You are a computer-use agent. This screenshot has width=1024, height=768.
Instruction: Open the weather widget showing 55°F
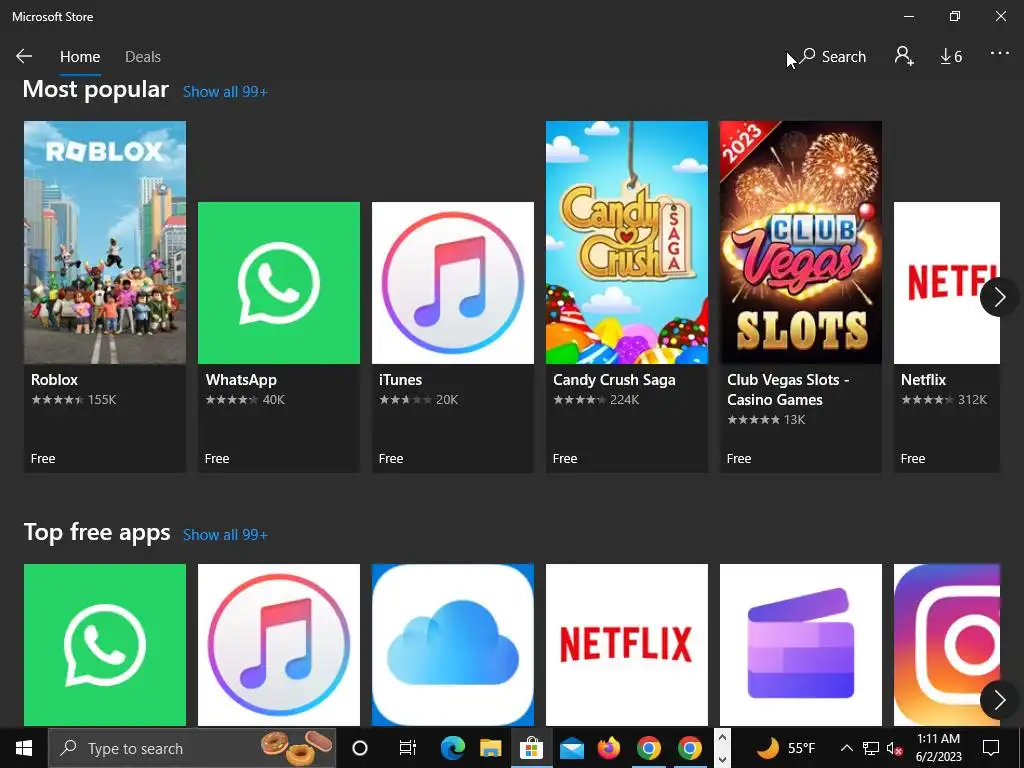click(786, 748)
